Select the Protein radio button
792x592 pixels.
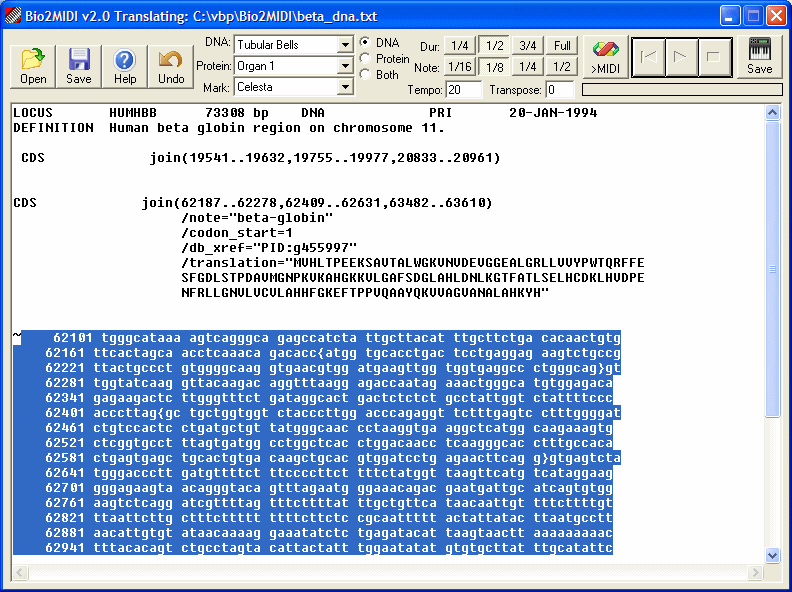365,59
